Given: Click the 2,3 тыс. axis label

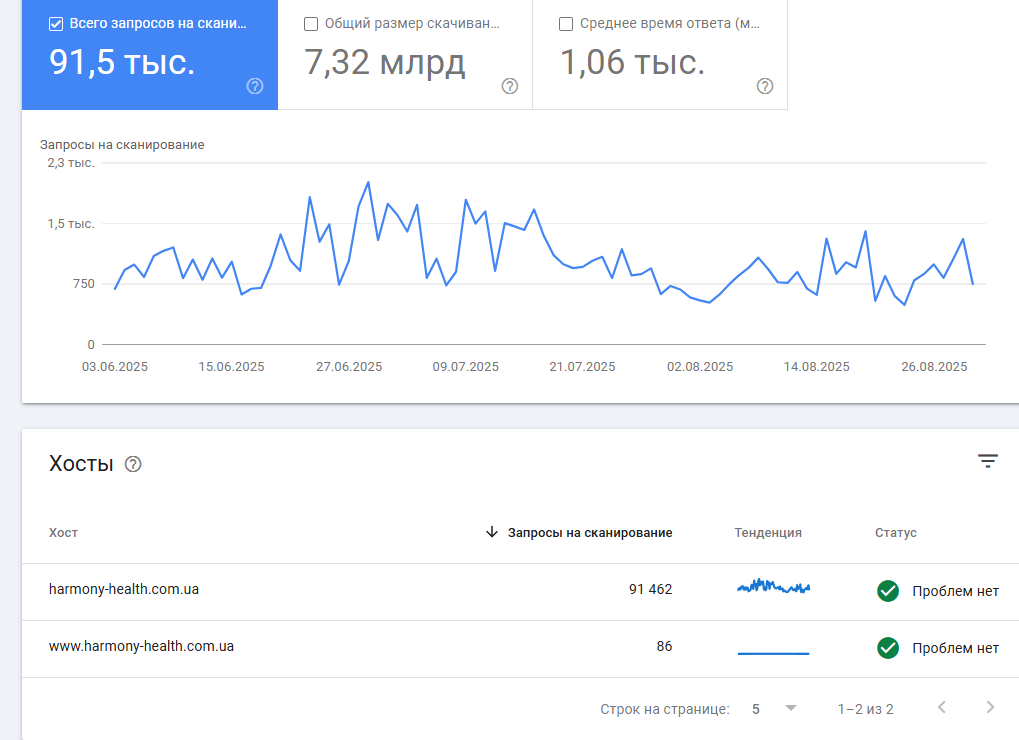Looking at the screenshot, I should point(70,162).
